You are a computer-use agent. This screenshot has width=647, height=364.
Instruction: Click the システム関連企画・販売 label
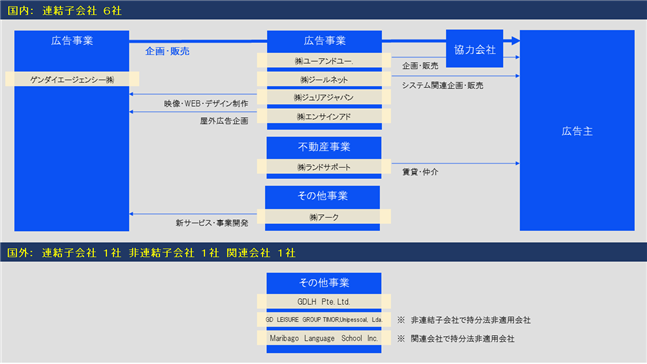(442, 85)
